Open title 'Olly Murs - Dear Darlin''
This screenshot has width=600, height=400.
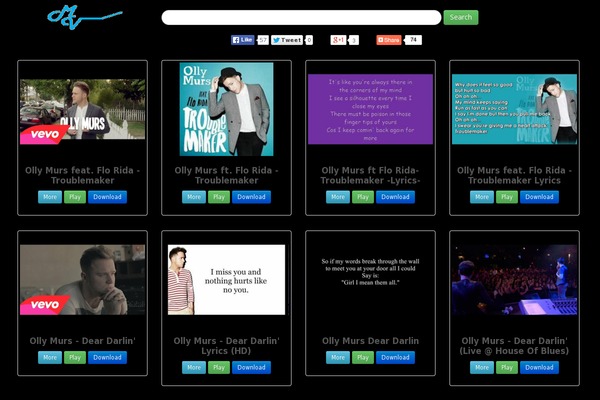(82, 341)
